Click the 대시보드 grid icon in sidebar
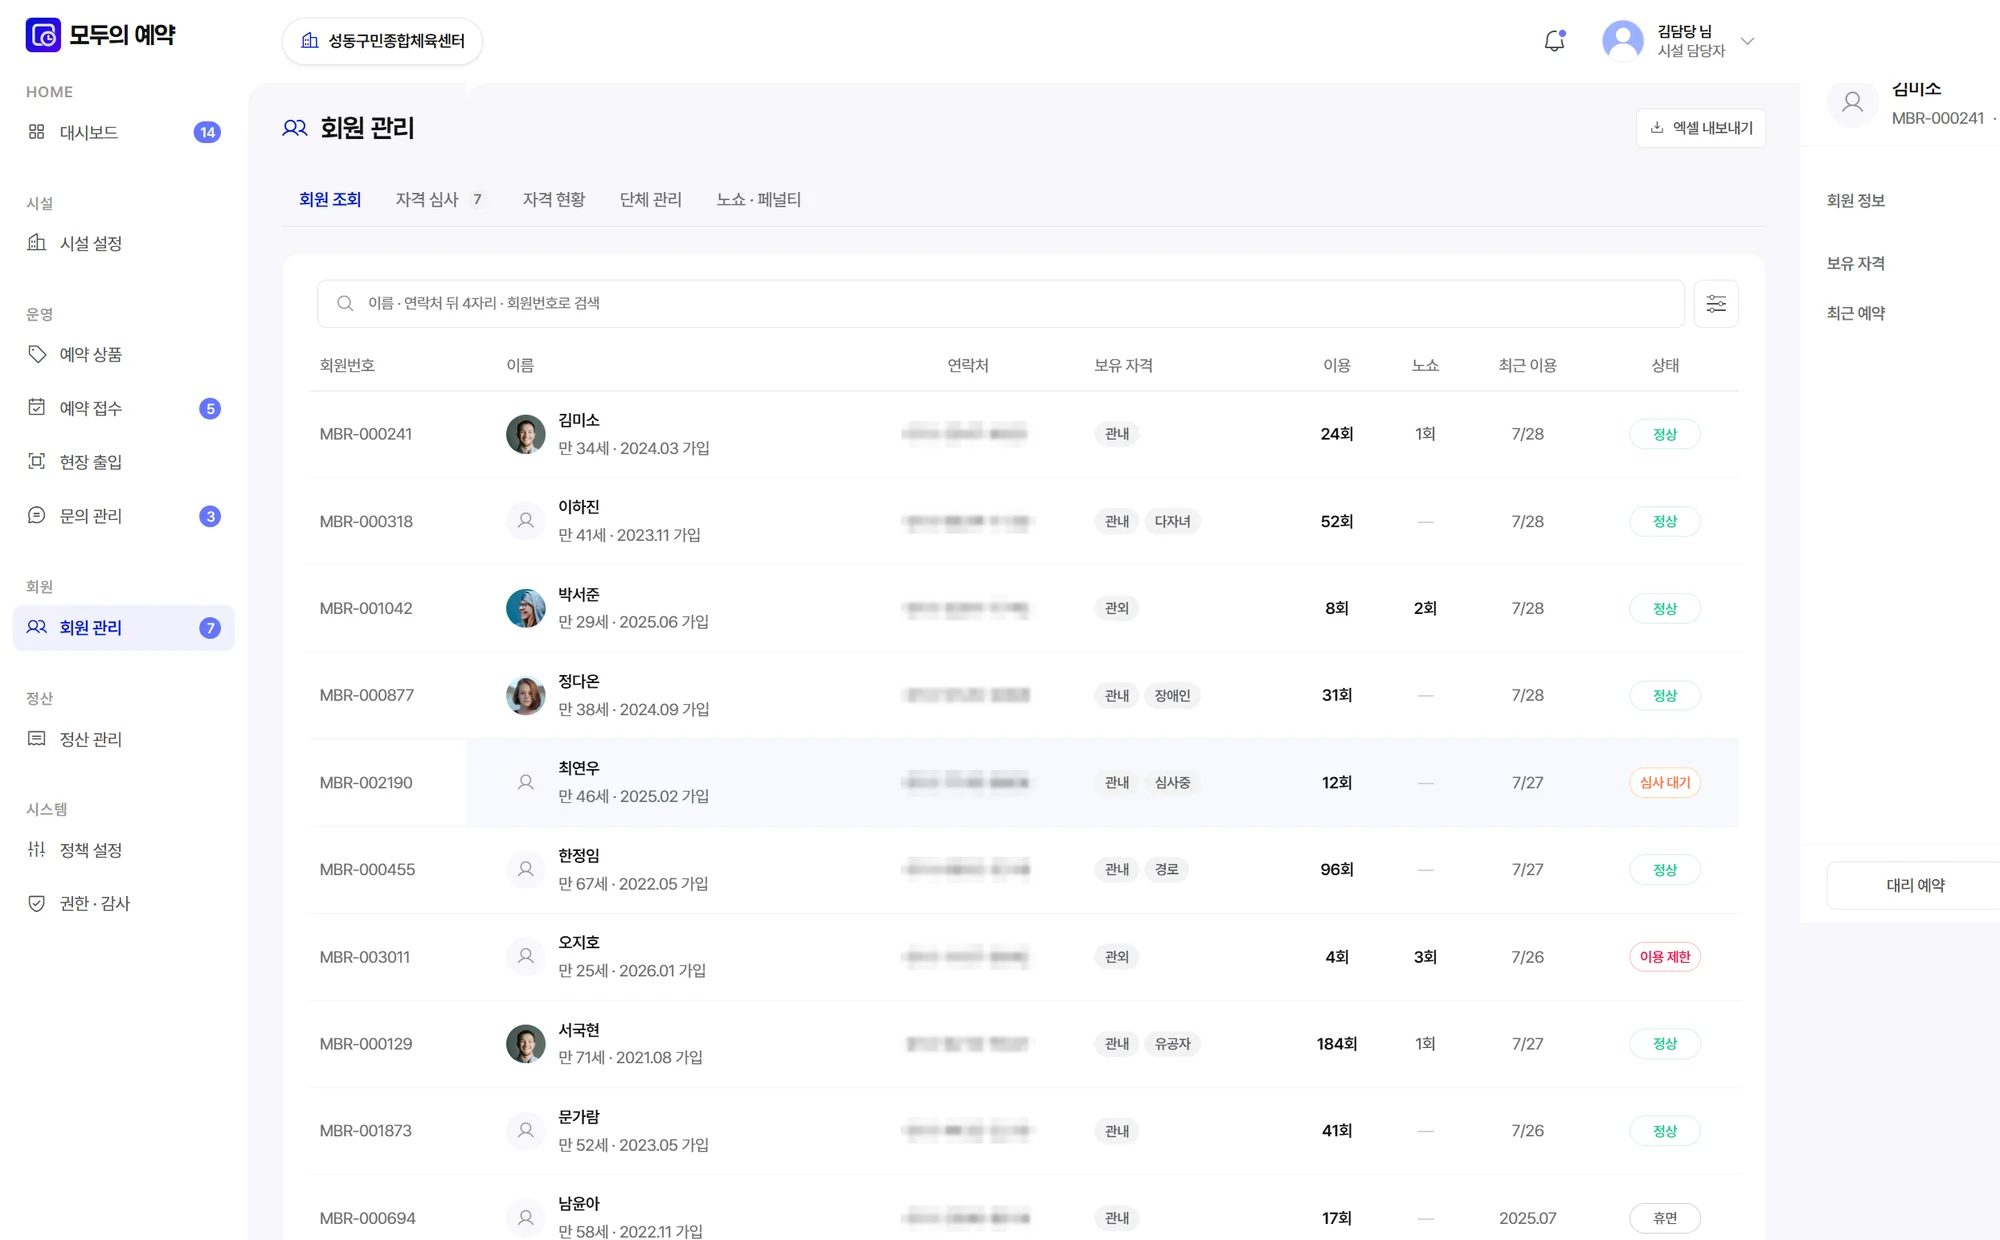Viewport: 2000px width, 1240px height. point(37,132)
